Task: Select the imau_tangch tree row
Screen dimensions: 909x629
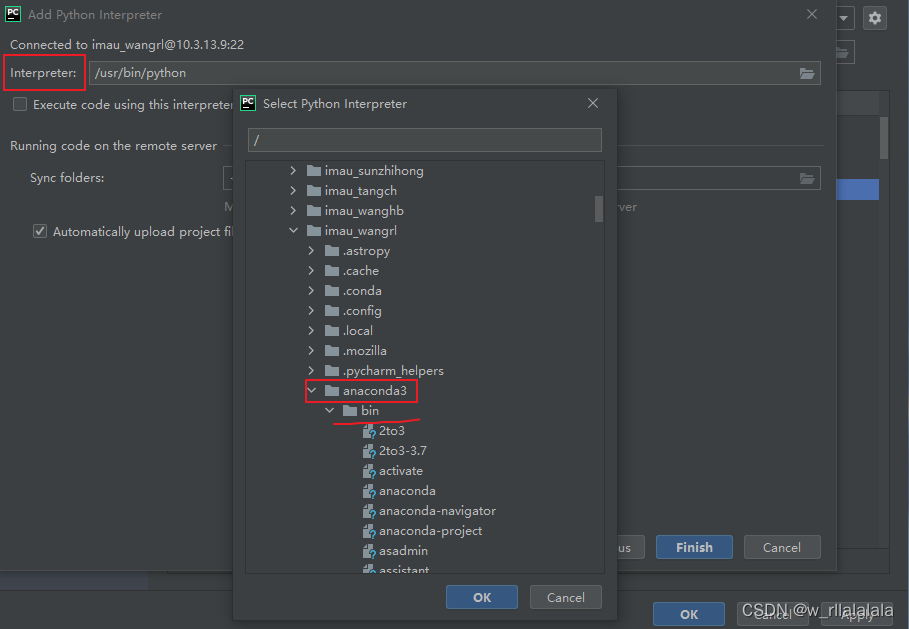Action: pyautogui.click(x=424, y=191)
